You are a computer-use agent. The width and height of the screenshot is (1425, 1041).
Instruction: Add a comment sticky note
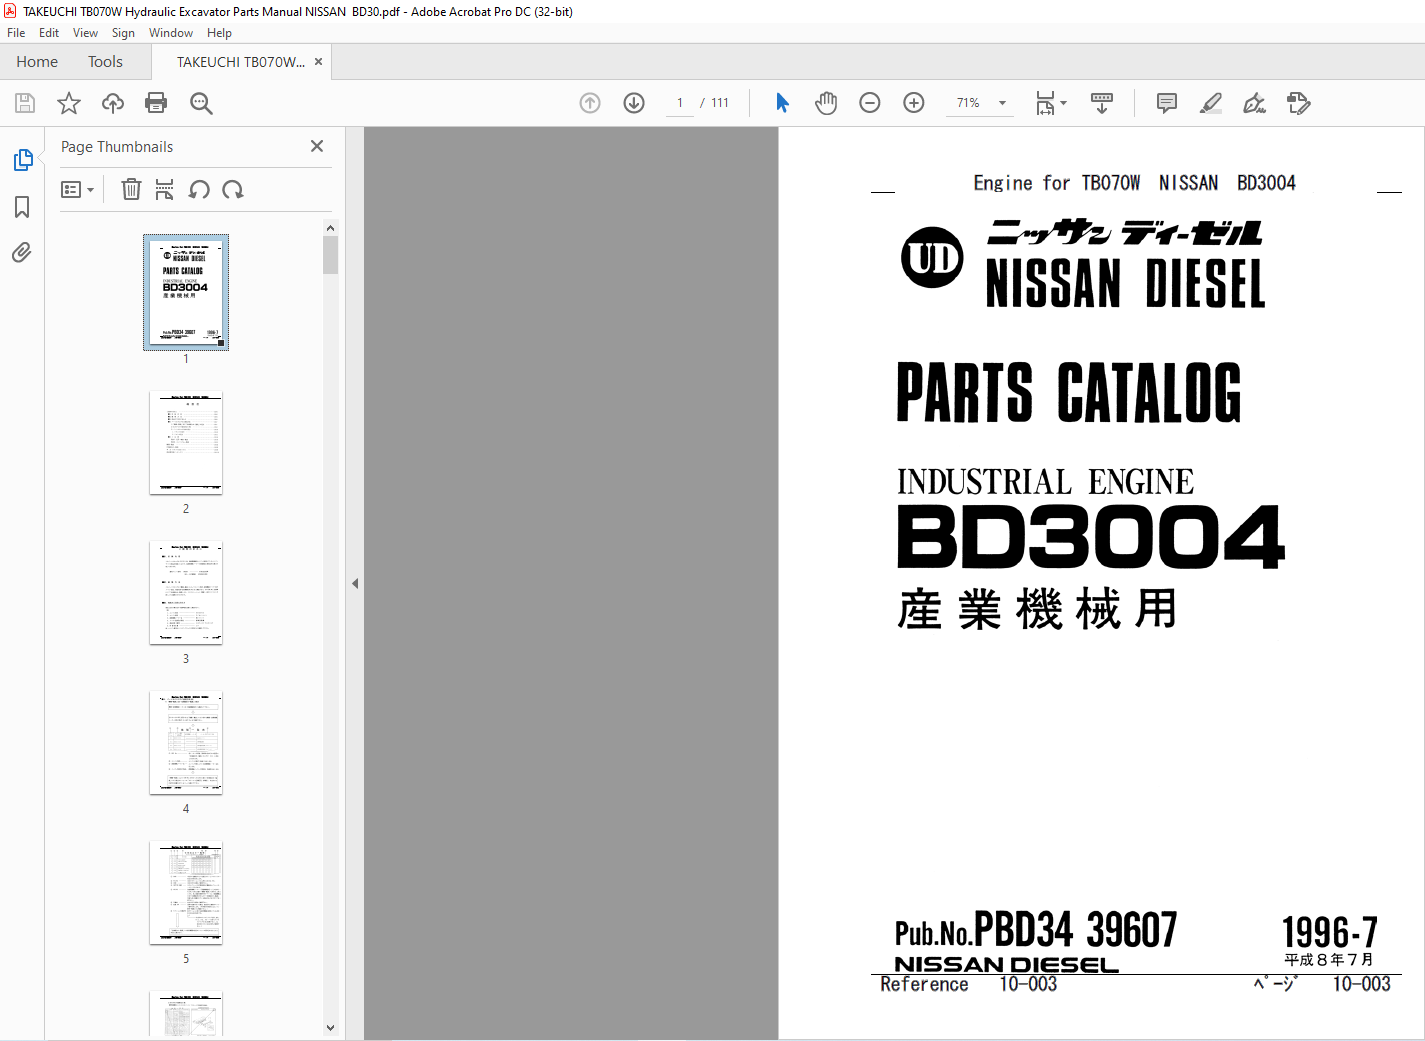click(x=1166, y=103)
